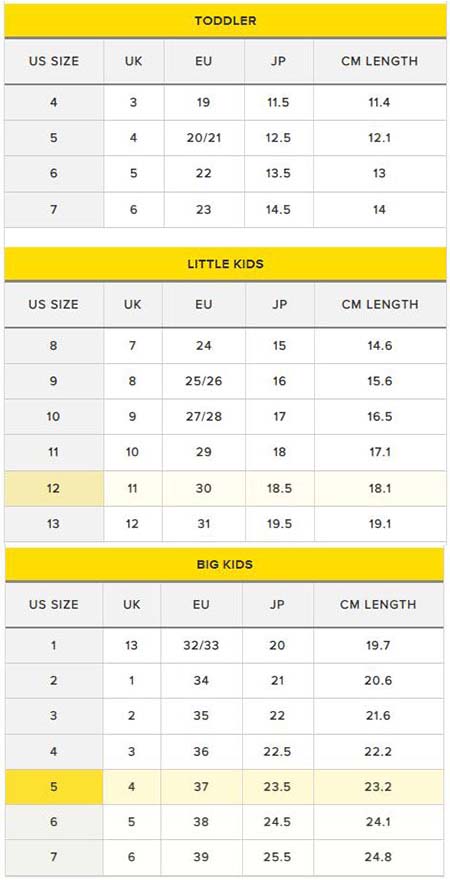450x880 pixels.
Task: Click the highlighted US size 12 cell
Action: (x=54, y=488)
